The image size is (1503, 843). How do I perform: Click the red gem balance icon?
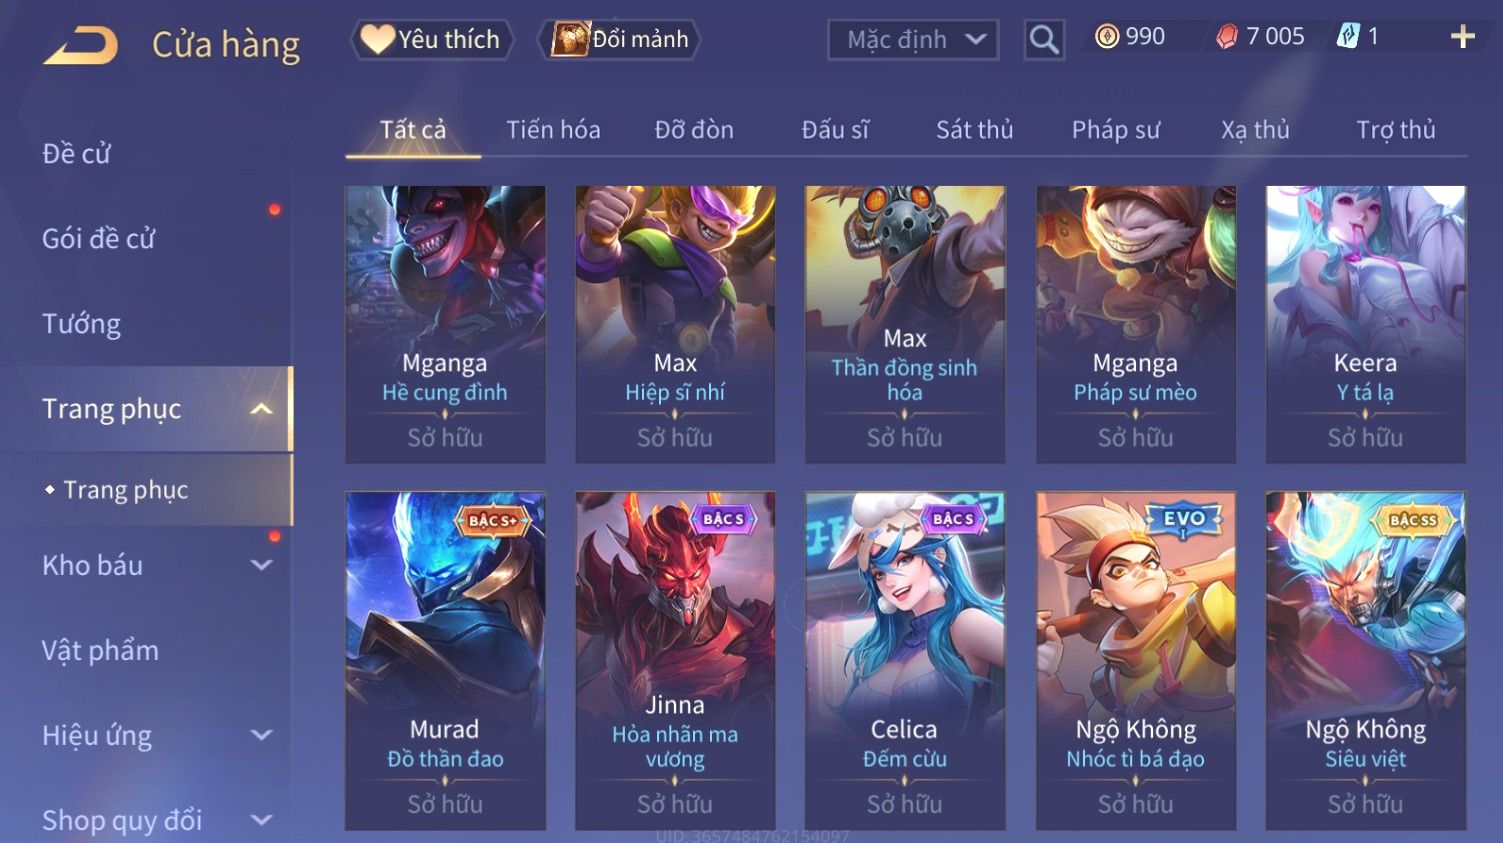click(x=1227, y=37)
